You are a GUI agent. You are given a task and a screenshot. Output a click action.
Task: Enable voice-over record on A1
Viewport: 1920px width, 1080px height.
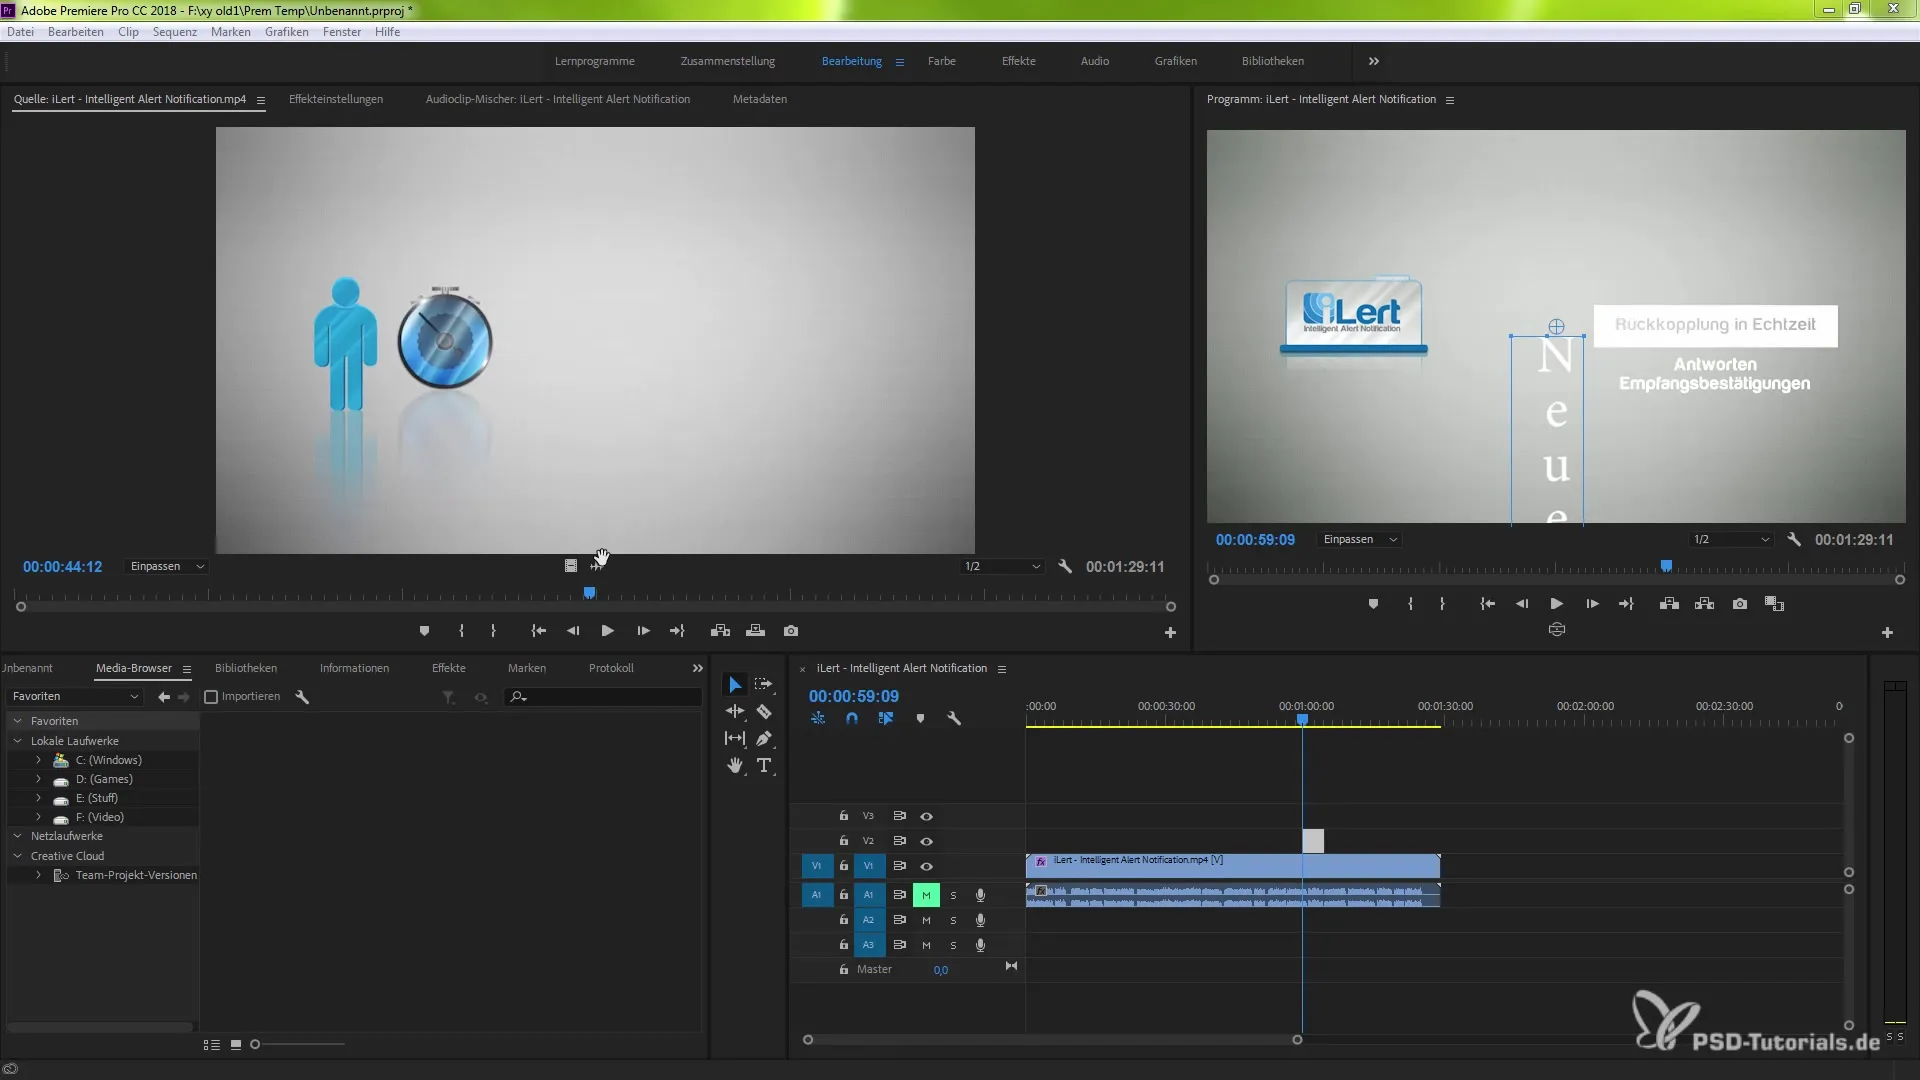point(980,895)
